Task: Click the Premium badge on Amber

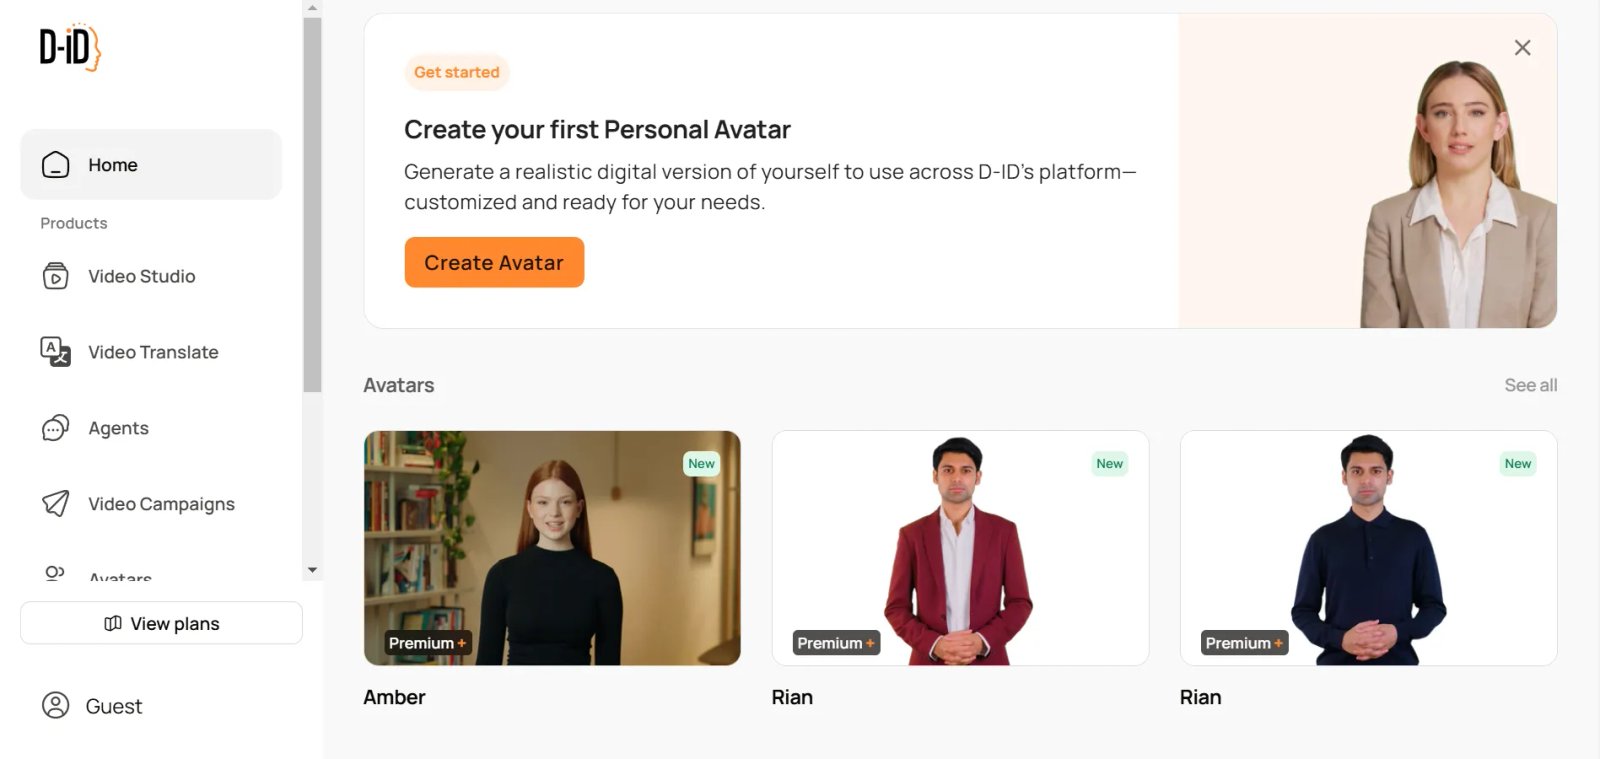Action: [x=427, y=643]
